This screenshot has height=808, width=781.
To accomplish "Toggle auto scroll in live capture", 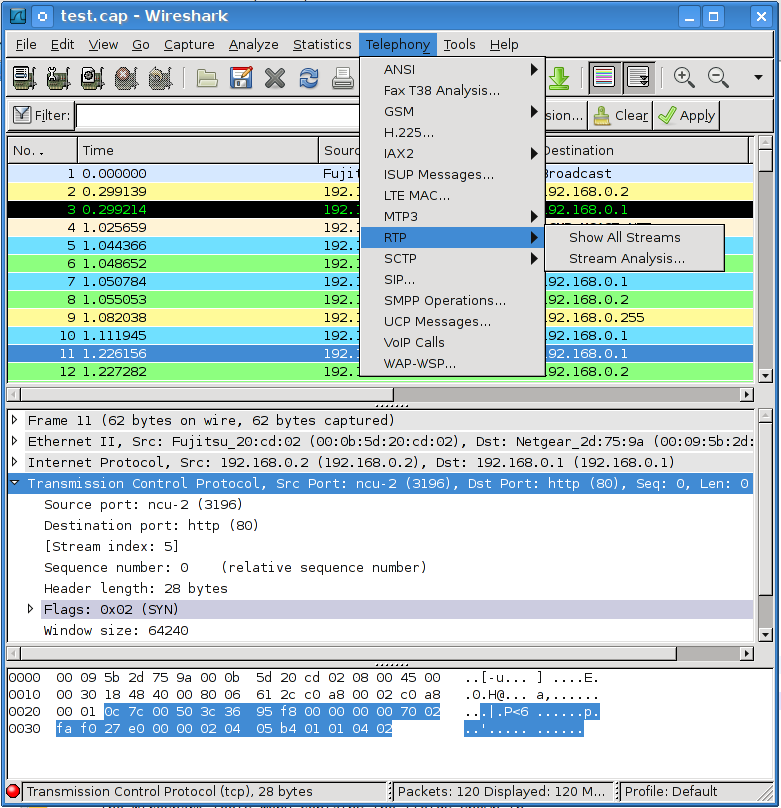I will point(638,78).
